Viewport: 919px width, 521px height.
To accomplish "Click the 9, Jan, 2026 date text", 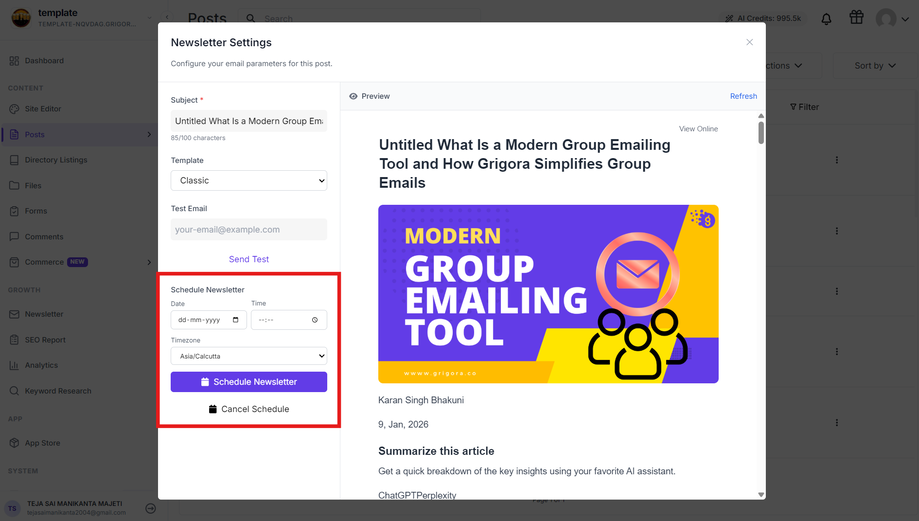I will [403, 424].
